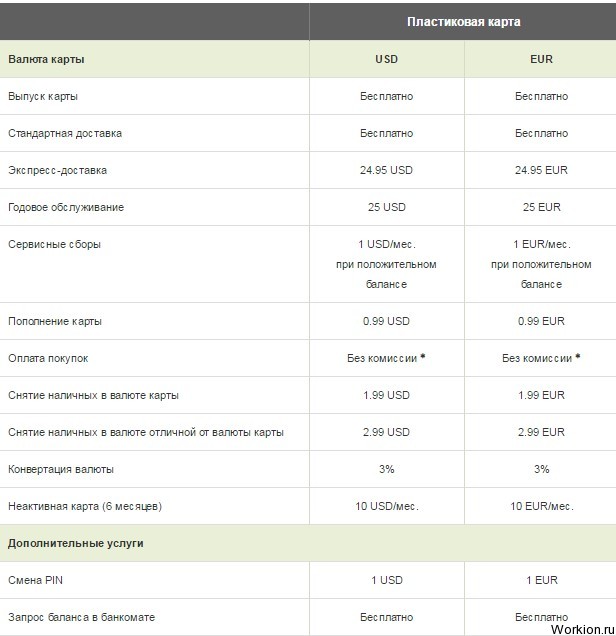
Task: Click the 'Стандартная доставка' row label
Action: [x=65, y=133]
